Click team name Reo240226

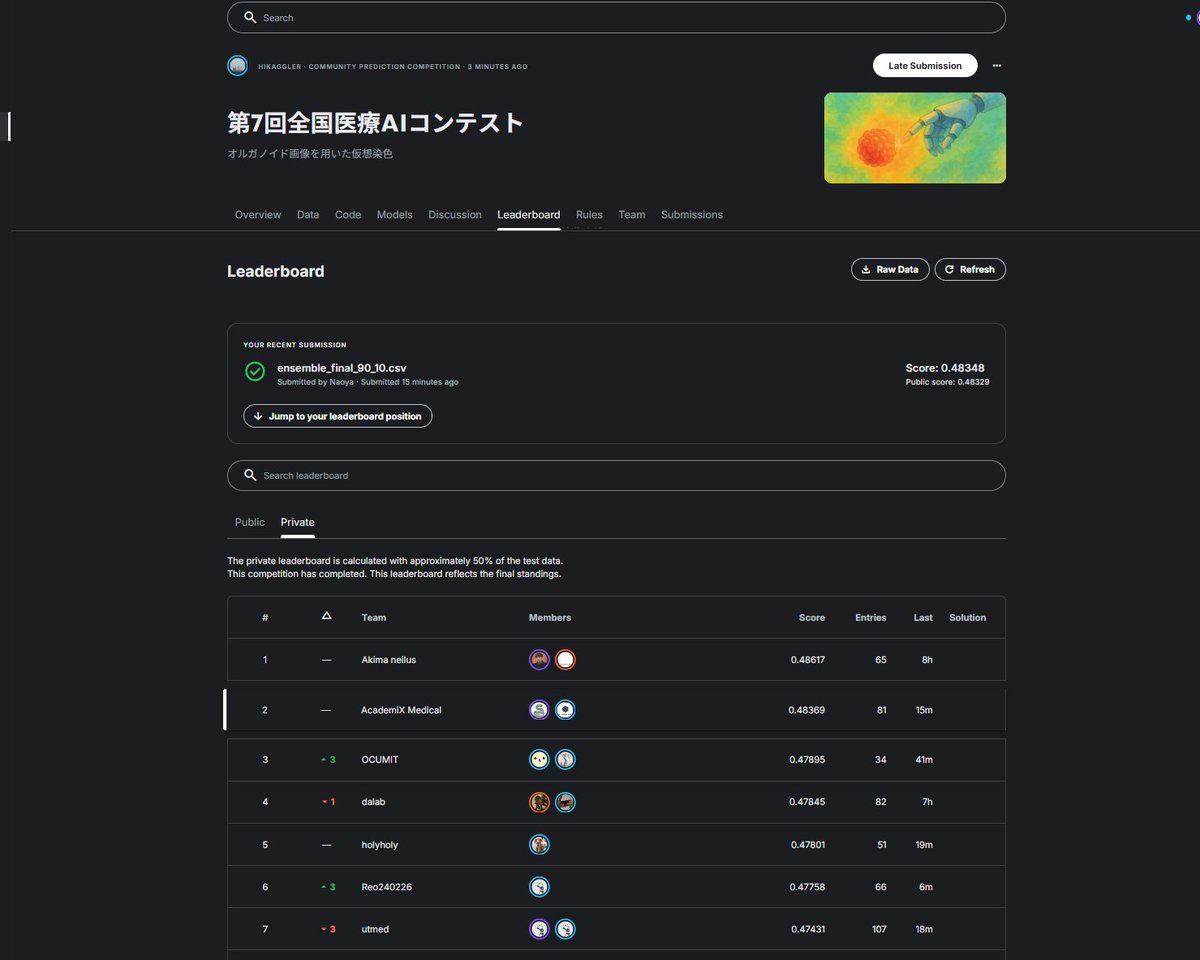click(387, 887)
